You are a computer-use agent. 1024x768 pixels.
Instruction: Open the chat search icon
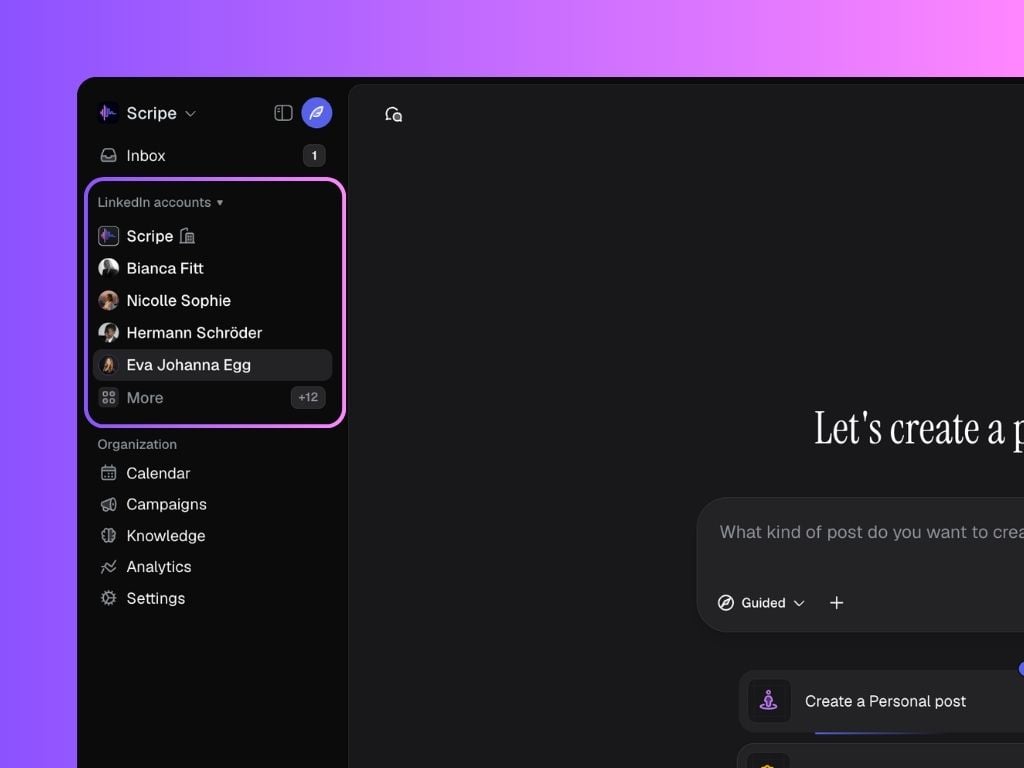393,114
